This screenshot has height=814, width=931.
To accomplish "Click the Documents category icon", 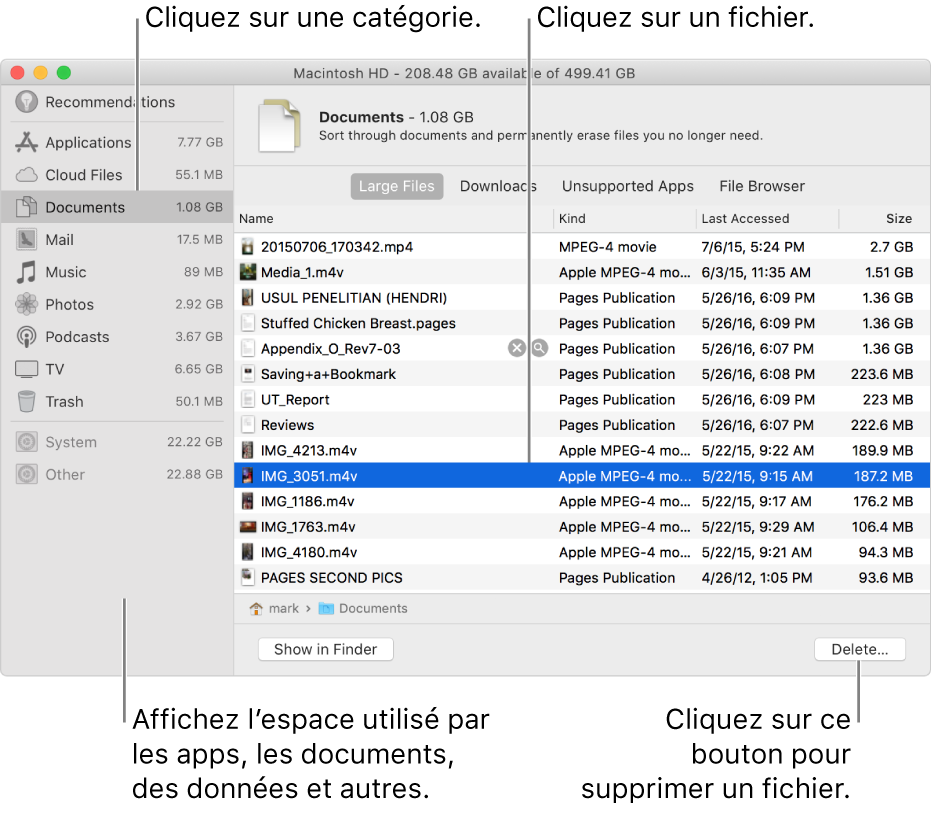I will (x=26, y=207).
